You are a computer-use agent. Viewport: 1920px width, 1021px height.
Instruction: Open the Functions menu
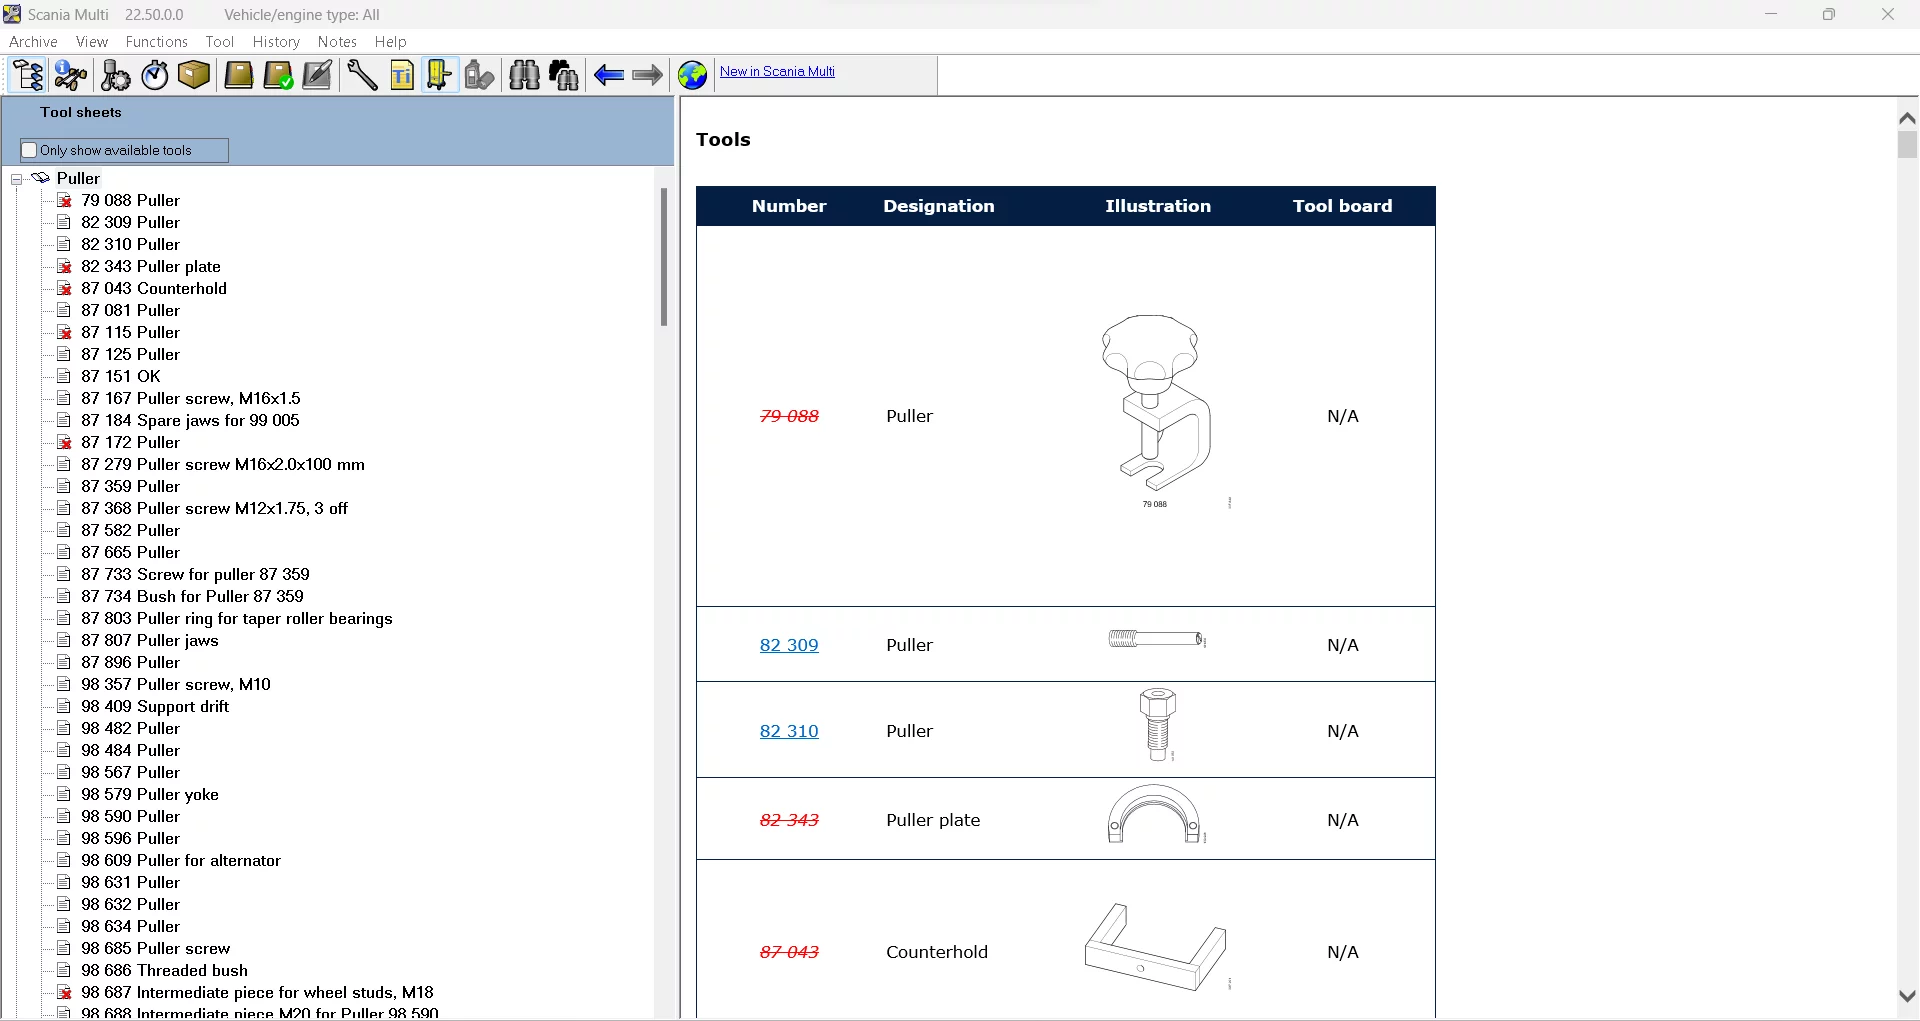(x=156, y=42)
